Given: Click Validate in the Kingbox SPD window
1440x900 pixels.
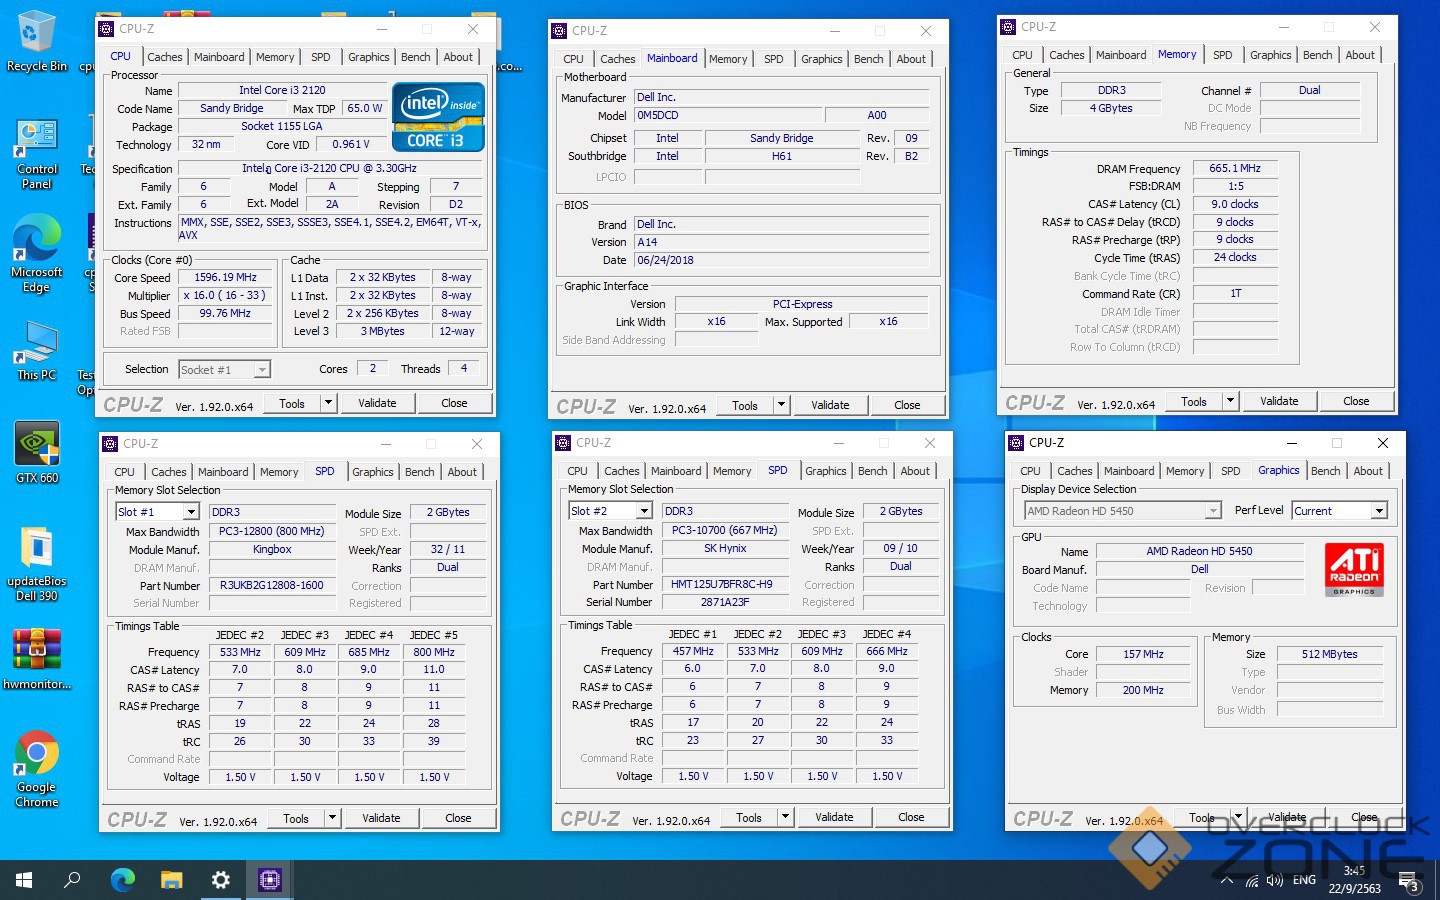Looking at the screenshot, I should (380, 818).
